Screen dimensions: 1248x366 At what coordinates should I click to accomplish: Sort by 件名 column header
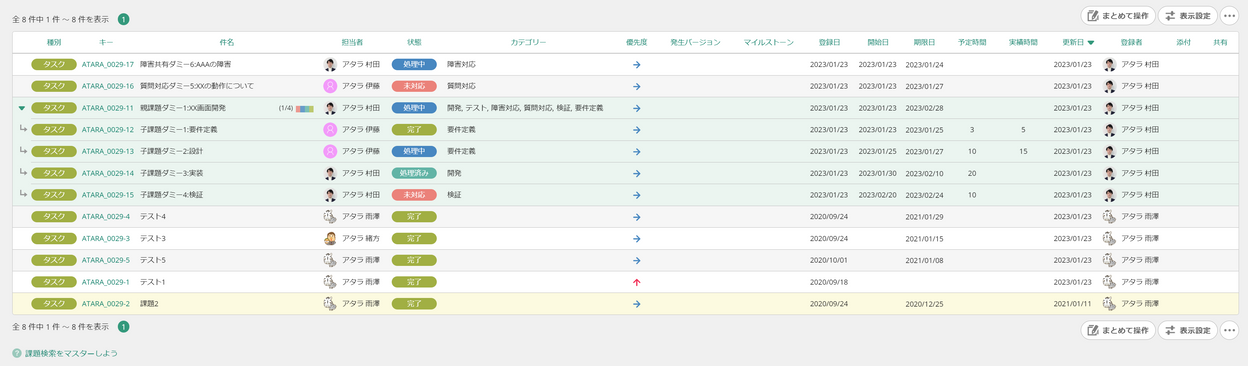pyautogui.click(x=227, y=42)
